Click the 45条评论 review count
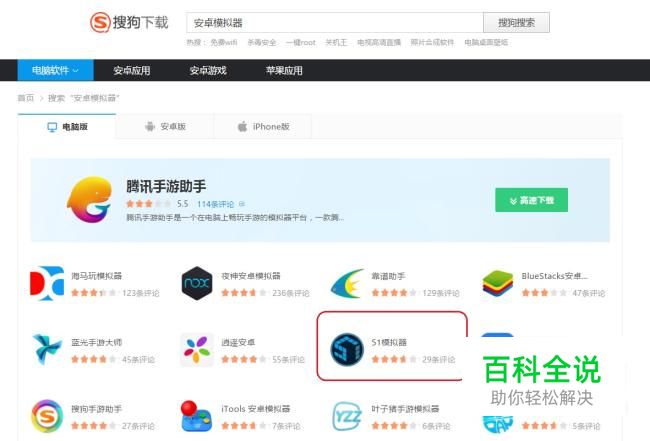 [138, 359]
